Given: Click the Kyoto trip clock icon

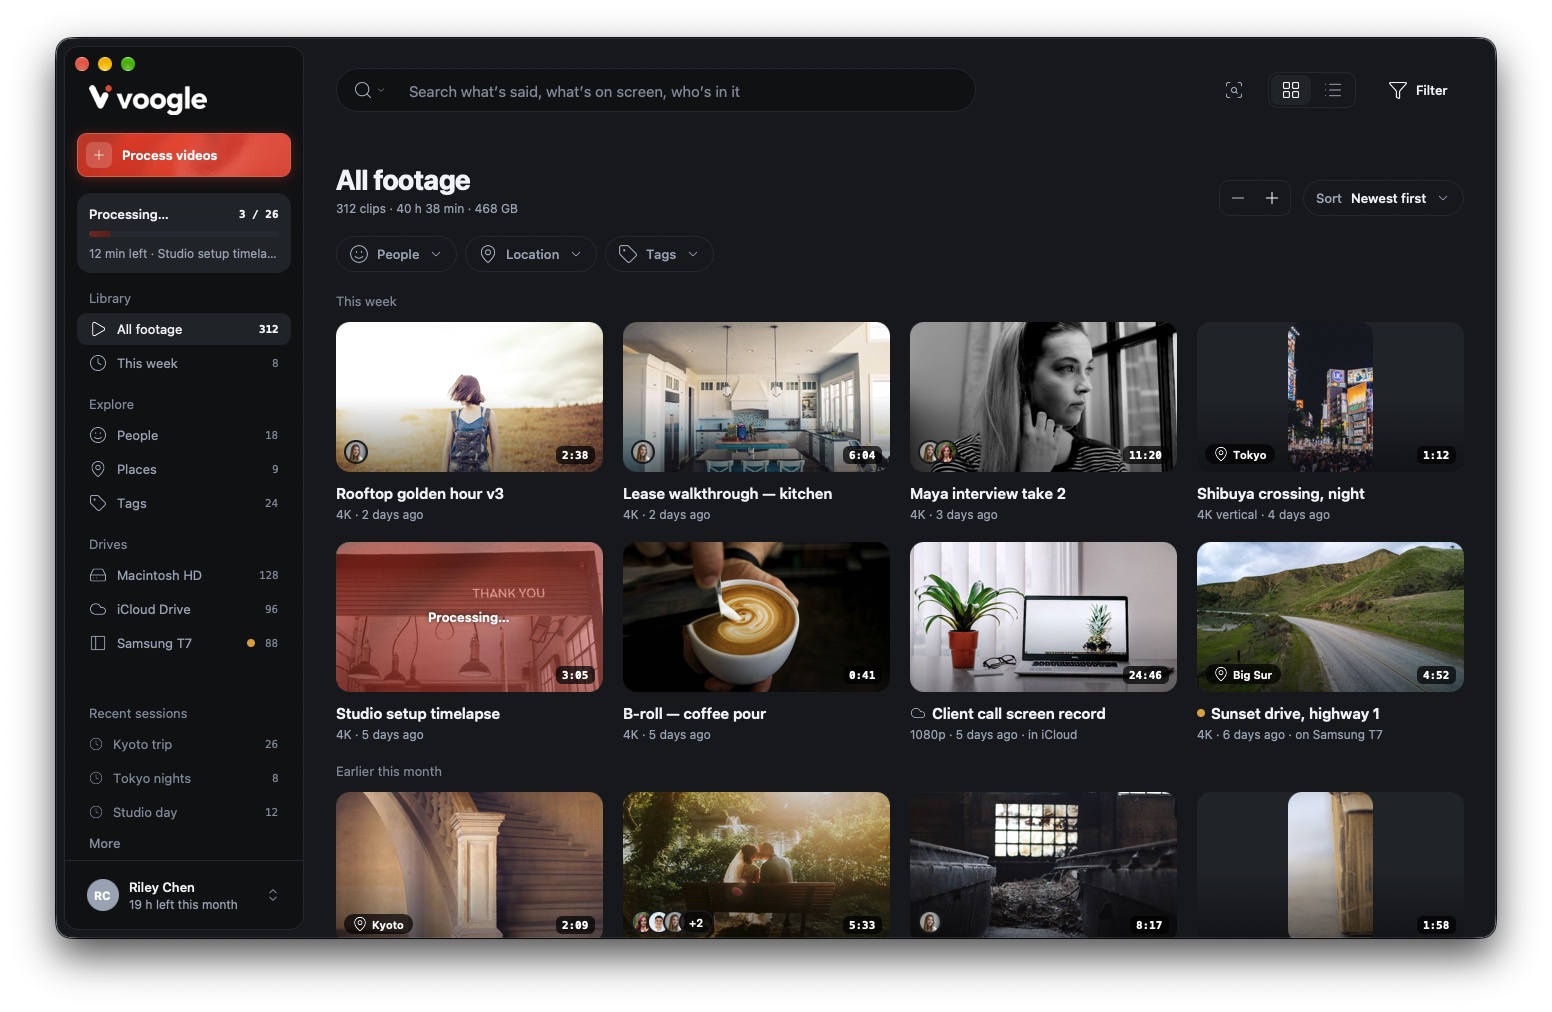Looking at the screenshot, I should coord(96,744).
